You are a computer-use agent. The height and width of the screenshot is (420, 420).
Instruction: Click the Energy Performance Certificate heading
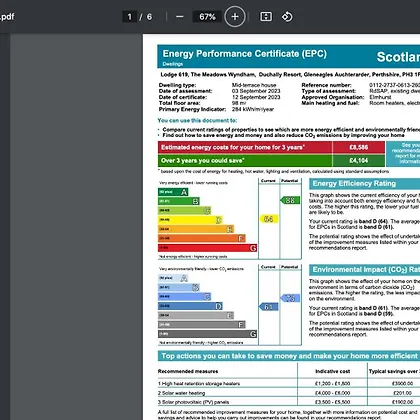point(244,54)
